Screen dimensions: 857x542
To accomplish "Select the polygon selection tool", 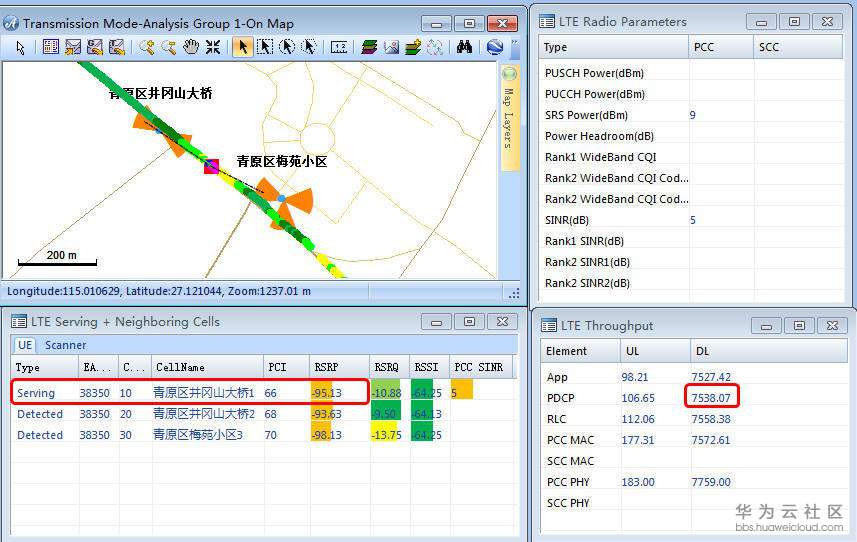I will [x=309, y=48].
